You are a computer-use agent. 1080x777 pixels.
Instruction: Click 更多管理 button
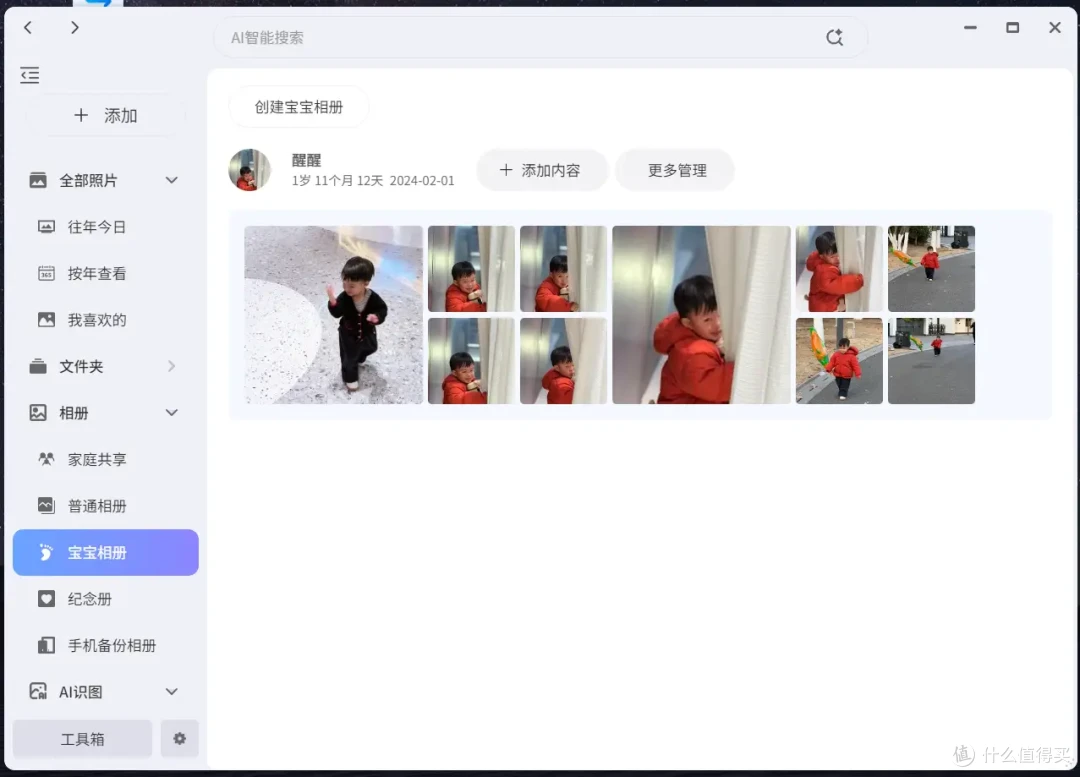click(675, 170)
